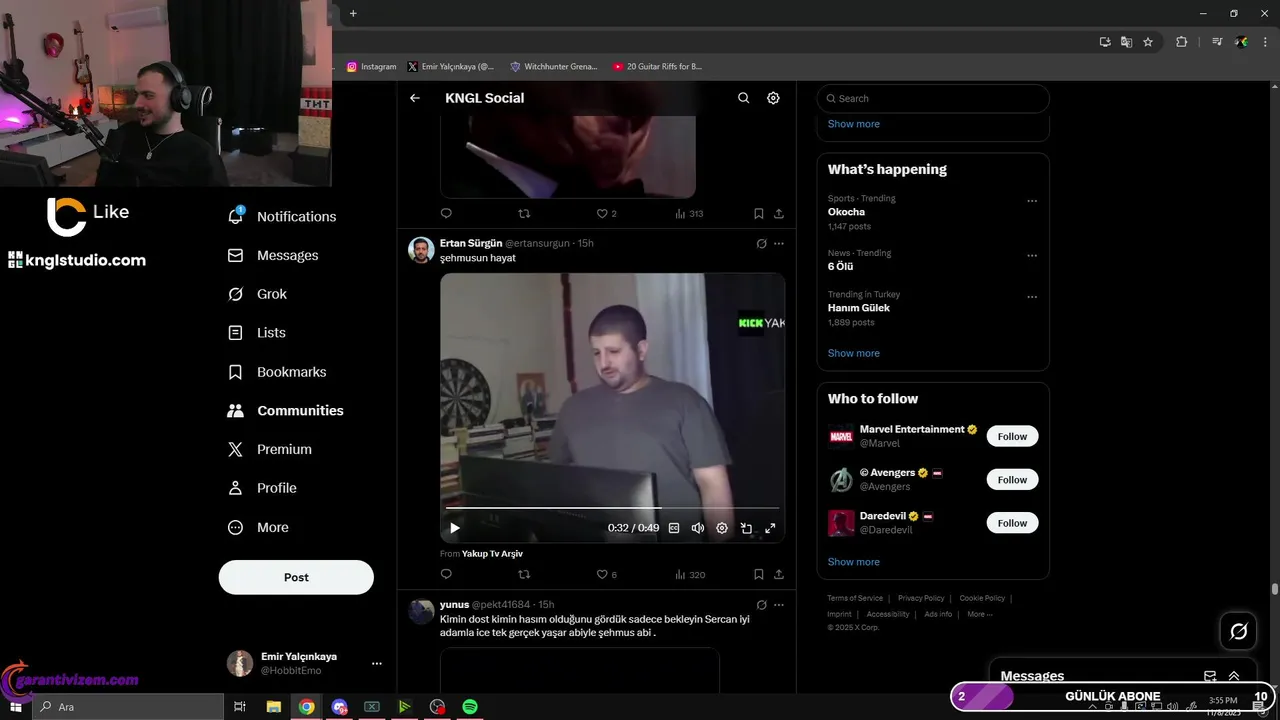
Task: Open the More menu in sidebar
Action: (x=259, y=527)
